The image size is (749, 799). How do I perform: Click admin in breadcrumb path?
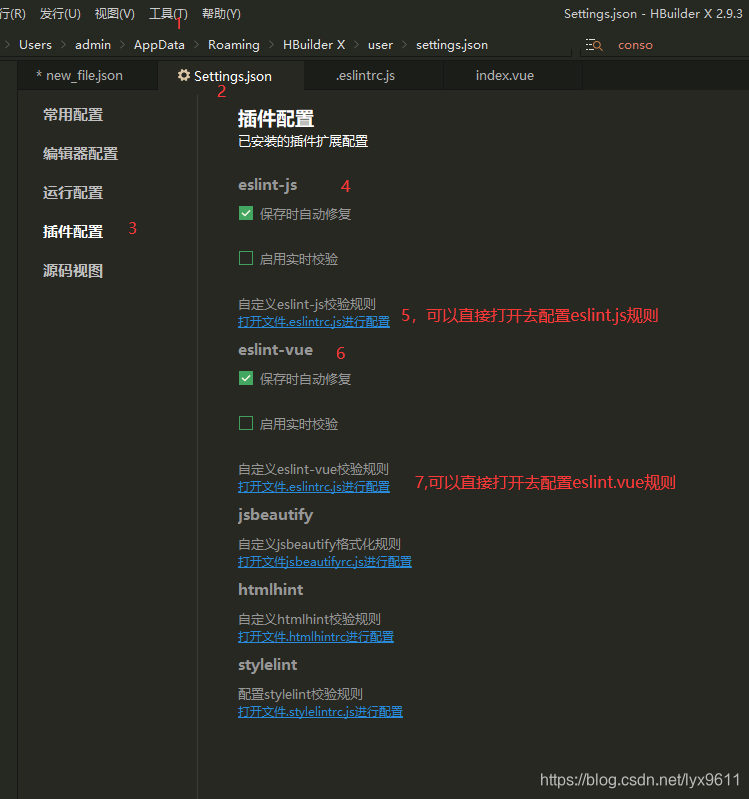[93, 45]
